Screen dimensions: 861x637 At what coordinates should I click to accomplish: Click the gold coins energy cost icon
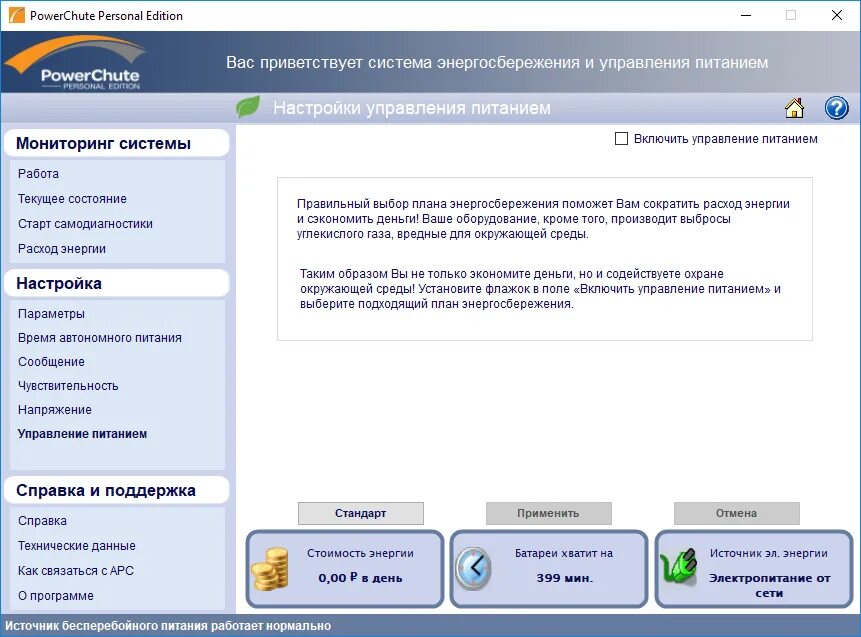coord(270,569)
